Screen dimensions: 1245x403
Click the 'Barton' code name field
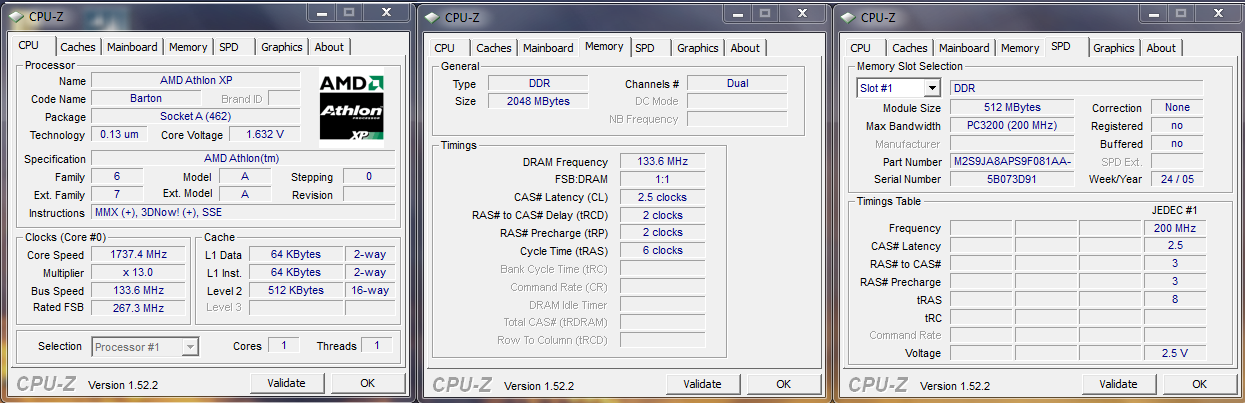[146, 99]
